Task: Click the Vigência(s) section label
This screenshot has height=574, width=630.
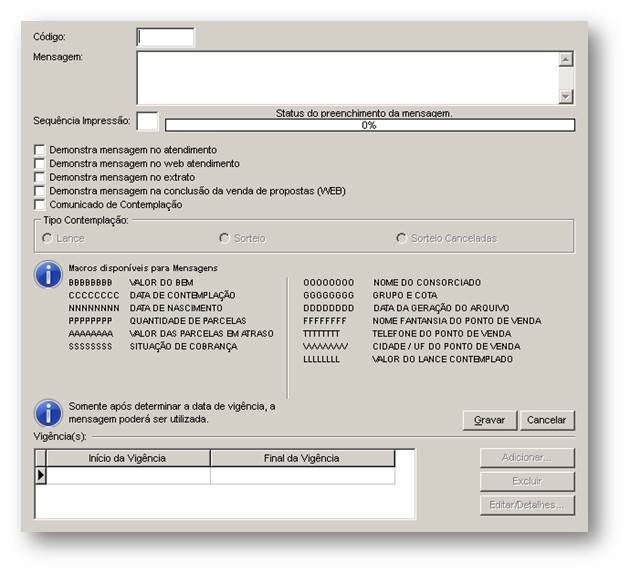Action: click(x=60, y=437)
